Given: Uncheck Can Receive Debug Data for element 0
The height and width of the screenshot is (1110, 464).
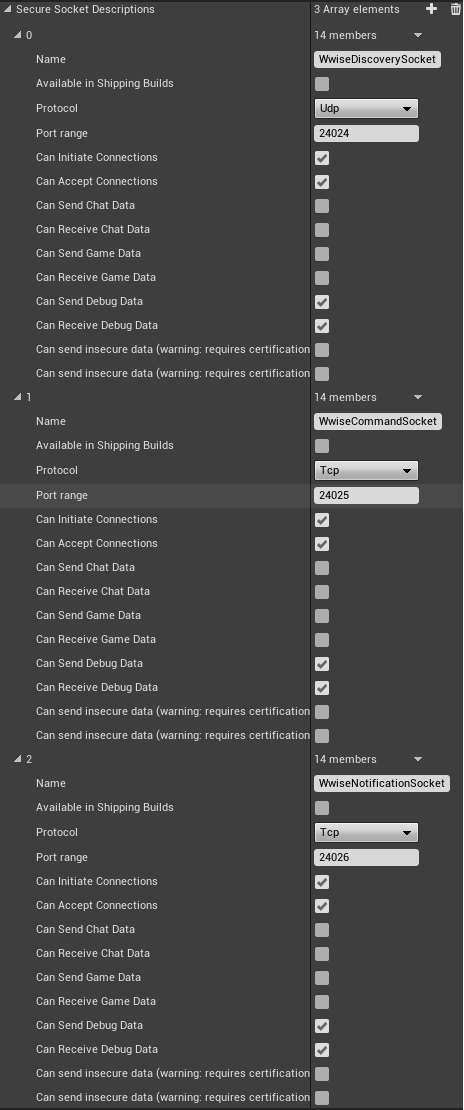Looking at the screenshot, I should pos(322,326).
